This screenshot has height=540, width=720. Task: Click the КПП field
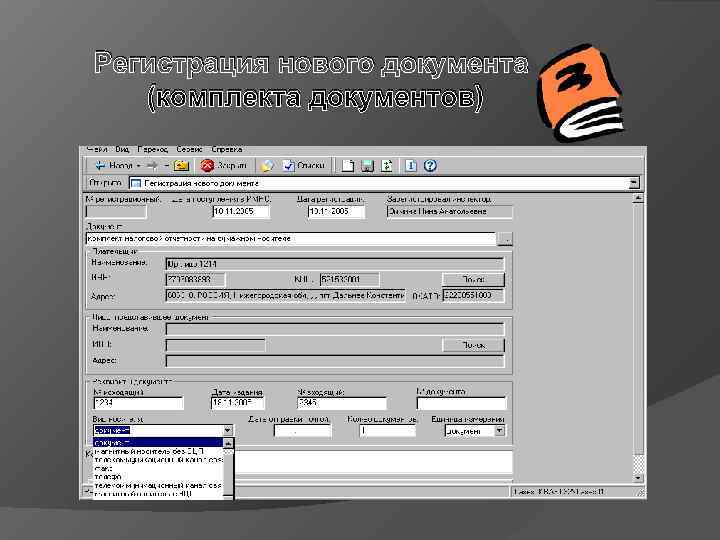(x=349, y=279)
